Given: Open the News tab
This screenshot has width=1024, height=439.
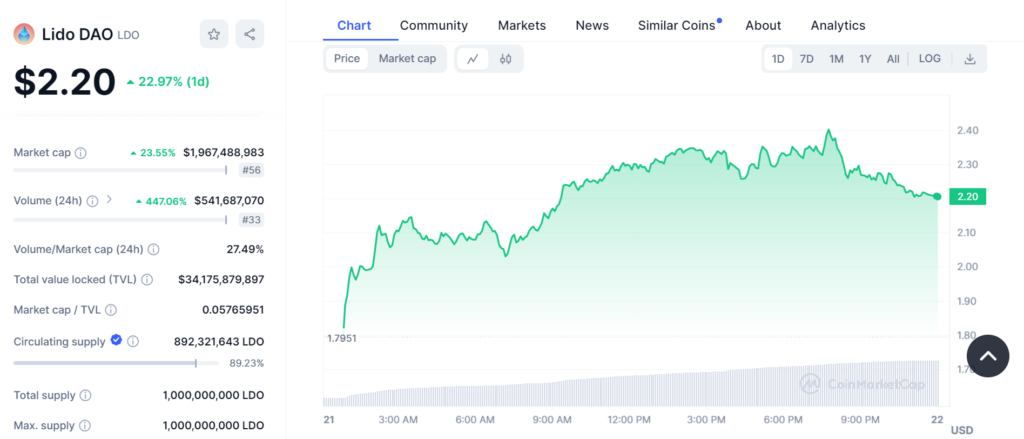Looking at the screenshot, I should pos(592,25).
